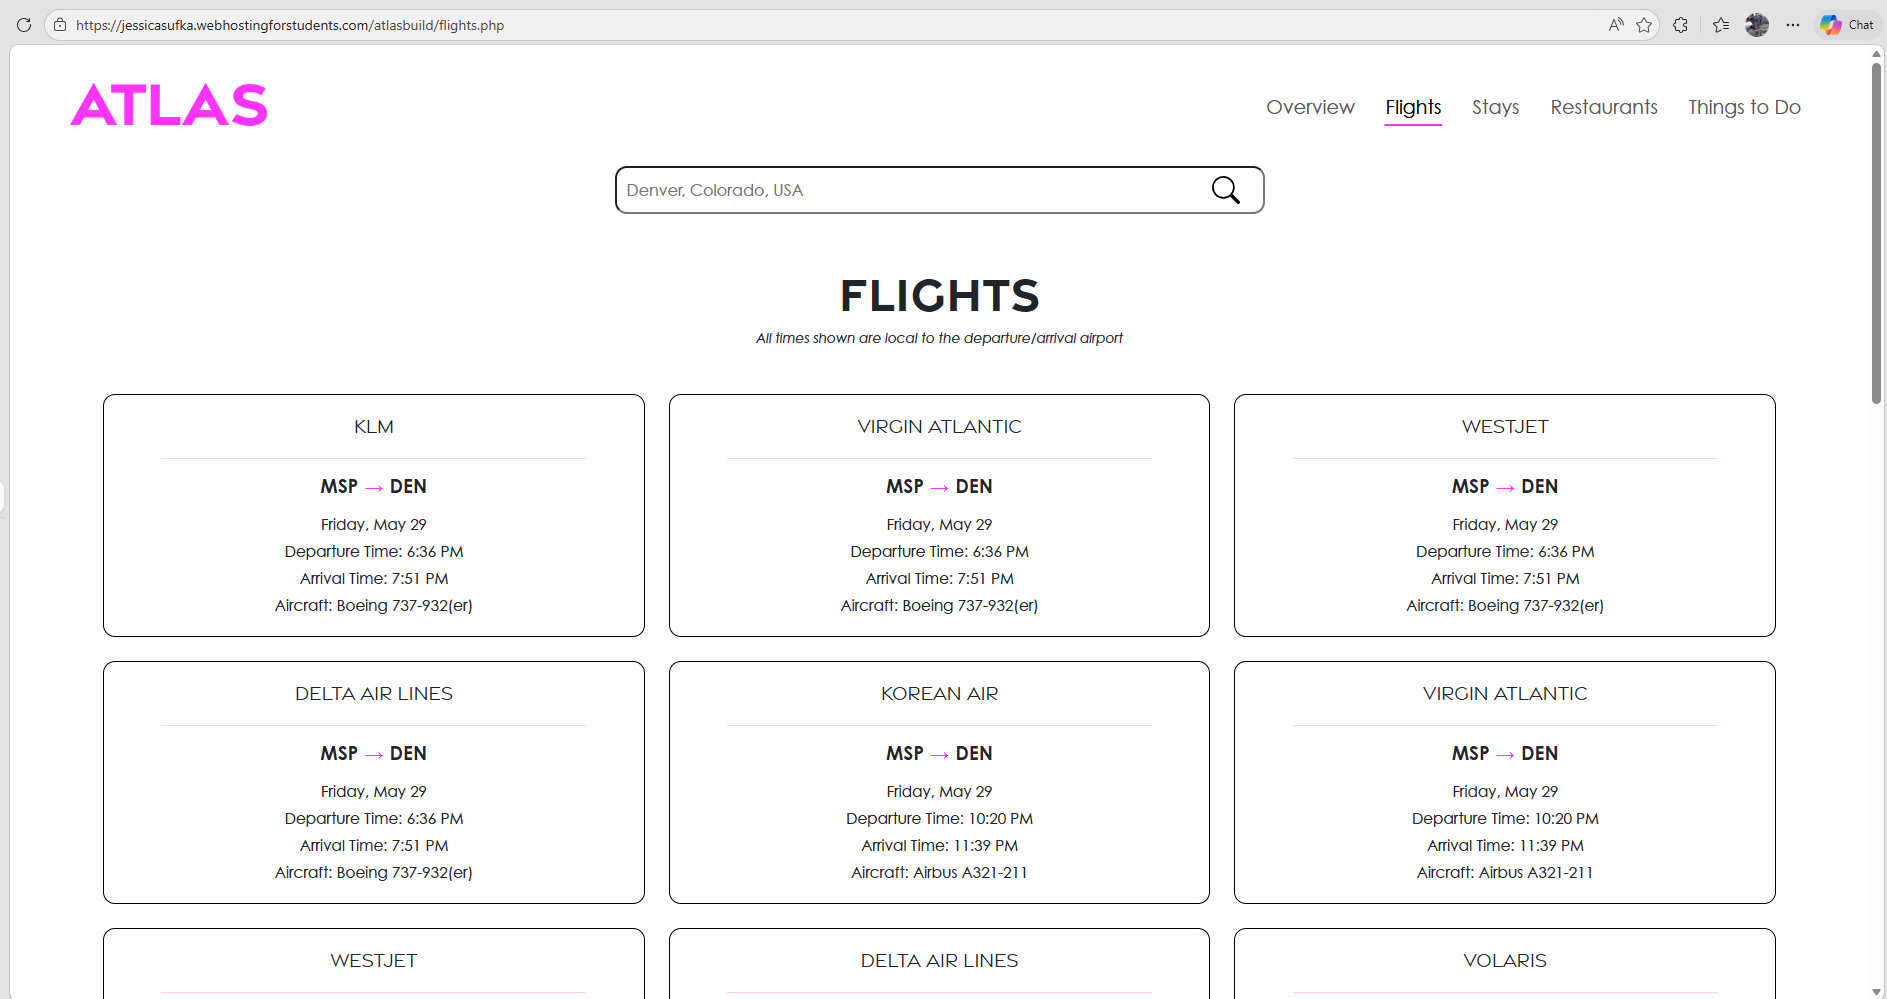This screenshot has width=1887, height=999.
Task: Click second-row VIRGIN ATLANTIC card title
Action: (x=1505, y=694)
